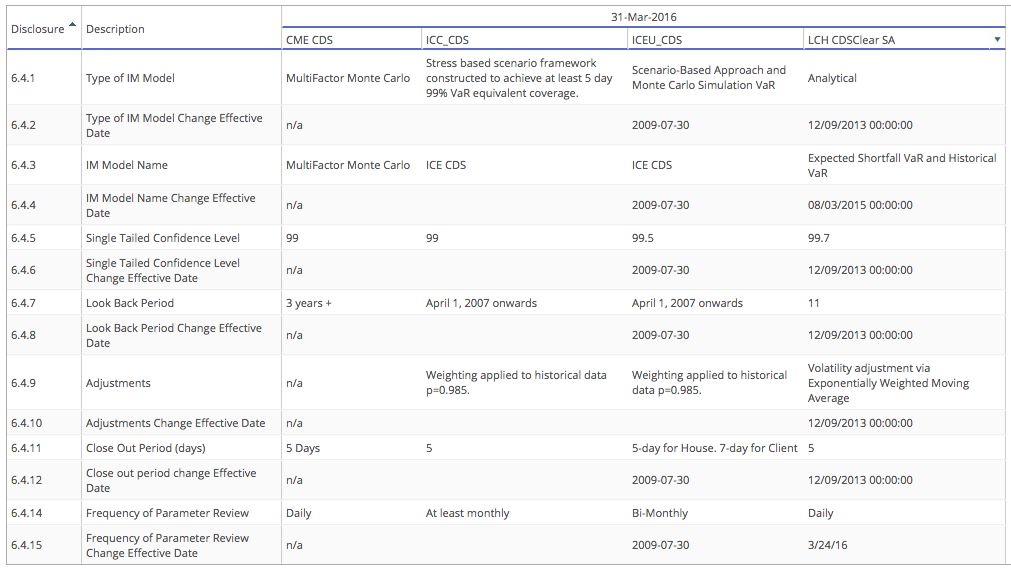Screen dimensions: 1011x569
Task: Select disclosure number 6.4.8
Action: (x=23, y=335)
